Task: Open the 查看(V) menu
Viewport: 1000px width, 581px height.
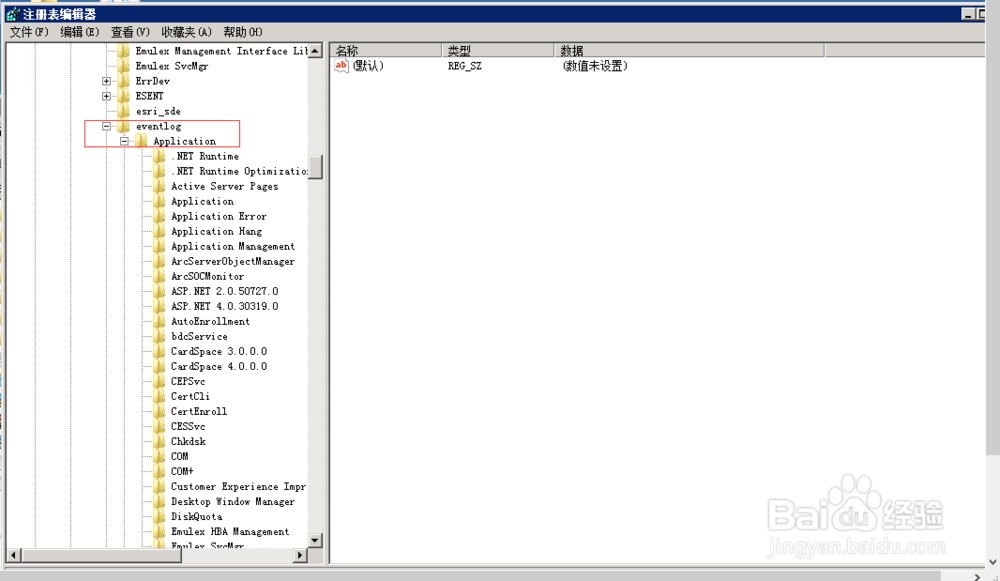Action: (x=128, y=32)
